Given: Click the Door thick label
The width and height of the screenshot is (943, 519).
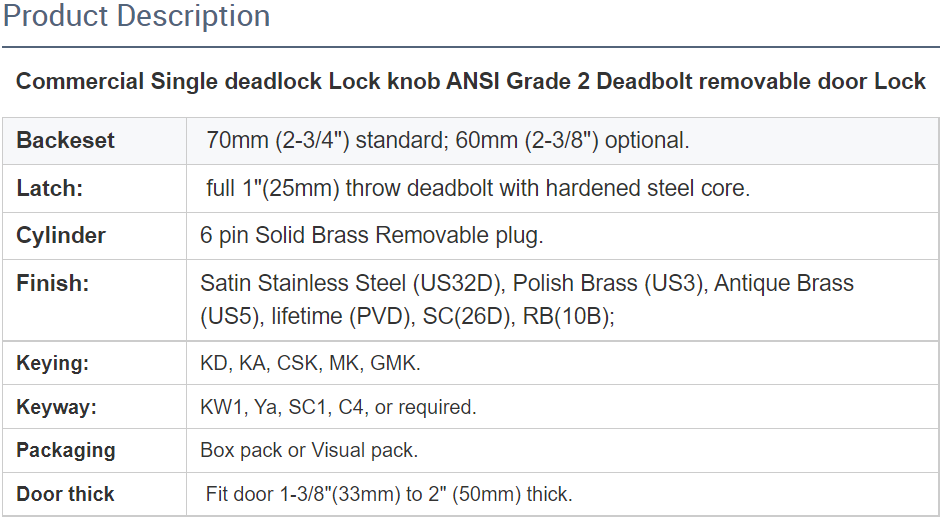Looking at the screenshot, I should pyautogui.click(x=66, y=494).
